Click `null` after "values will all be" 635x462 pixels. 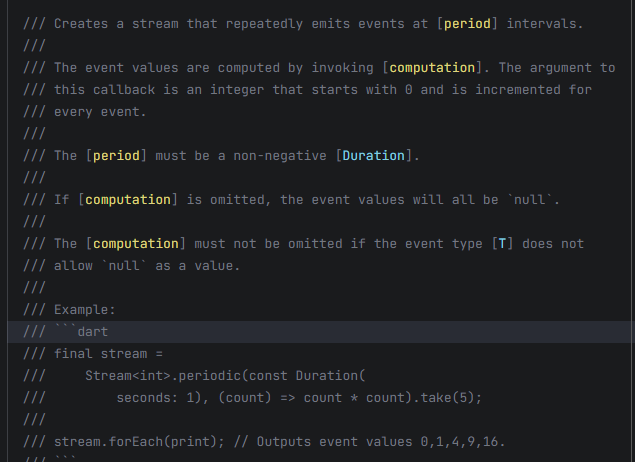point(529,200)
